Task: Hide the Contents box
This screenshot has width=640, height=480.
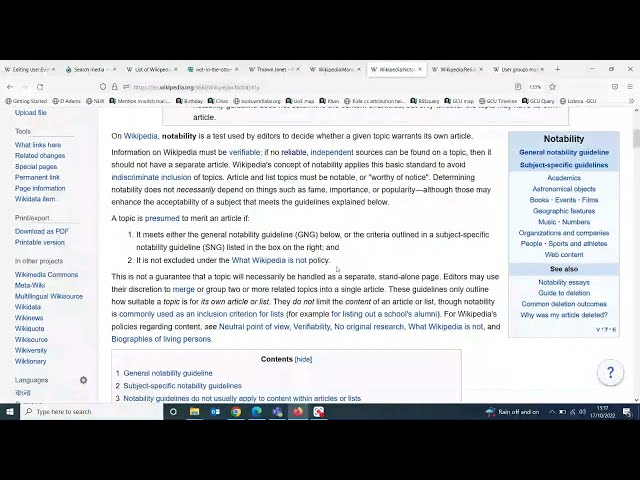Action: (x=303, y=359)
